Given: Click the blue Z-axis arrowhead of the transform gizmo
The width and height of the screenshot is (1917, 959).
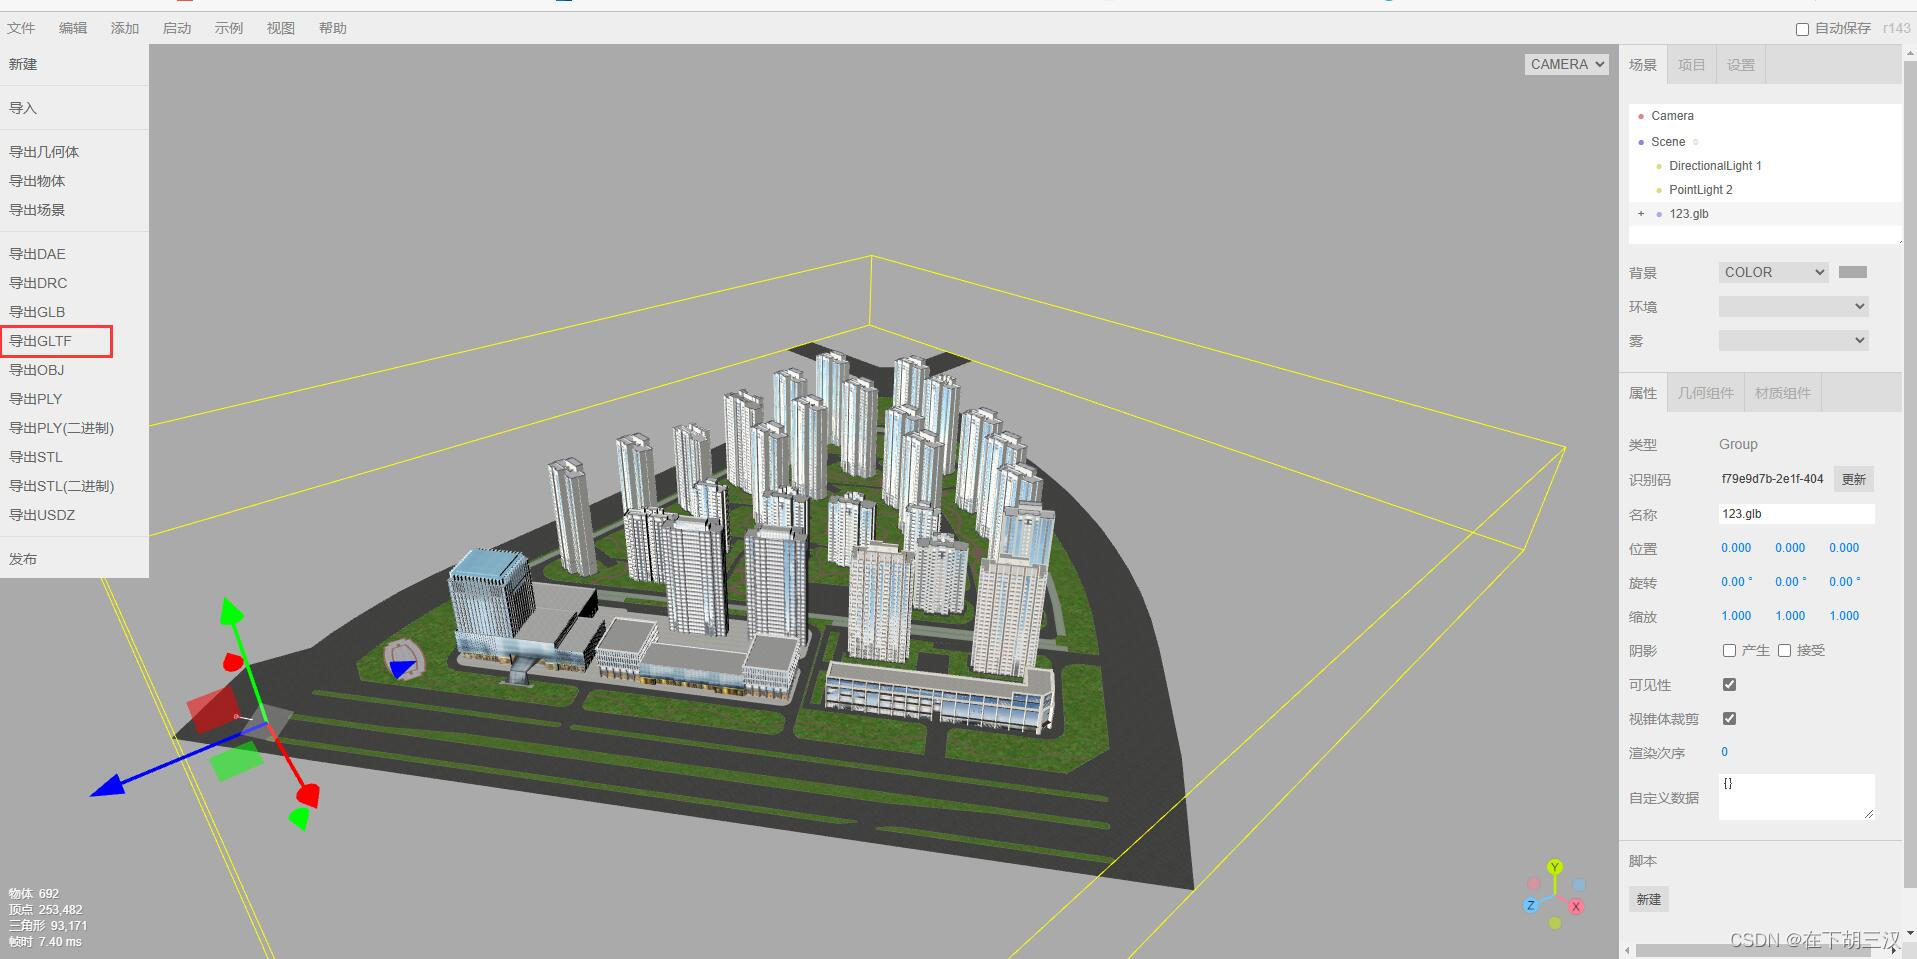Looking at the screenshot, I should coord(108,785).
